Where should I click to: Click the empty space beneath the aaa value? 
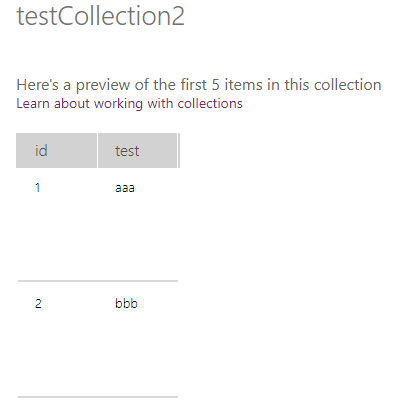(x=137, y=237)
